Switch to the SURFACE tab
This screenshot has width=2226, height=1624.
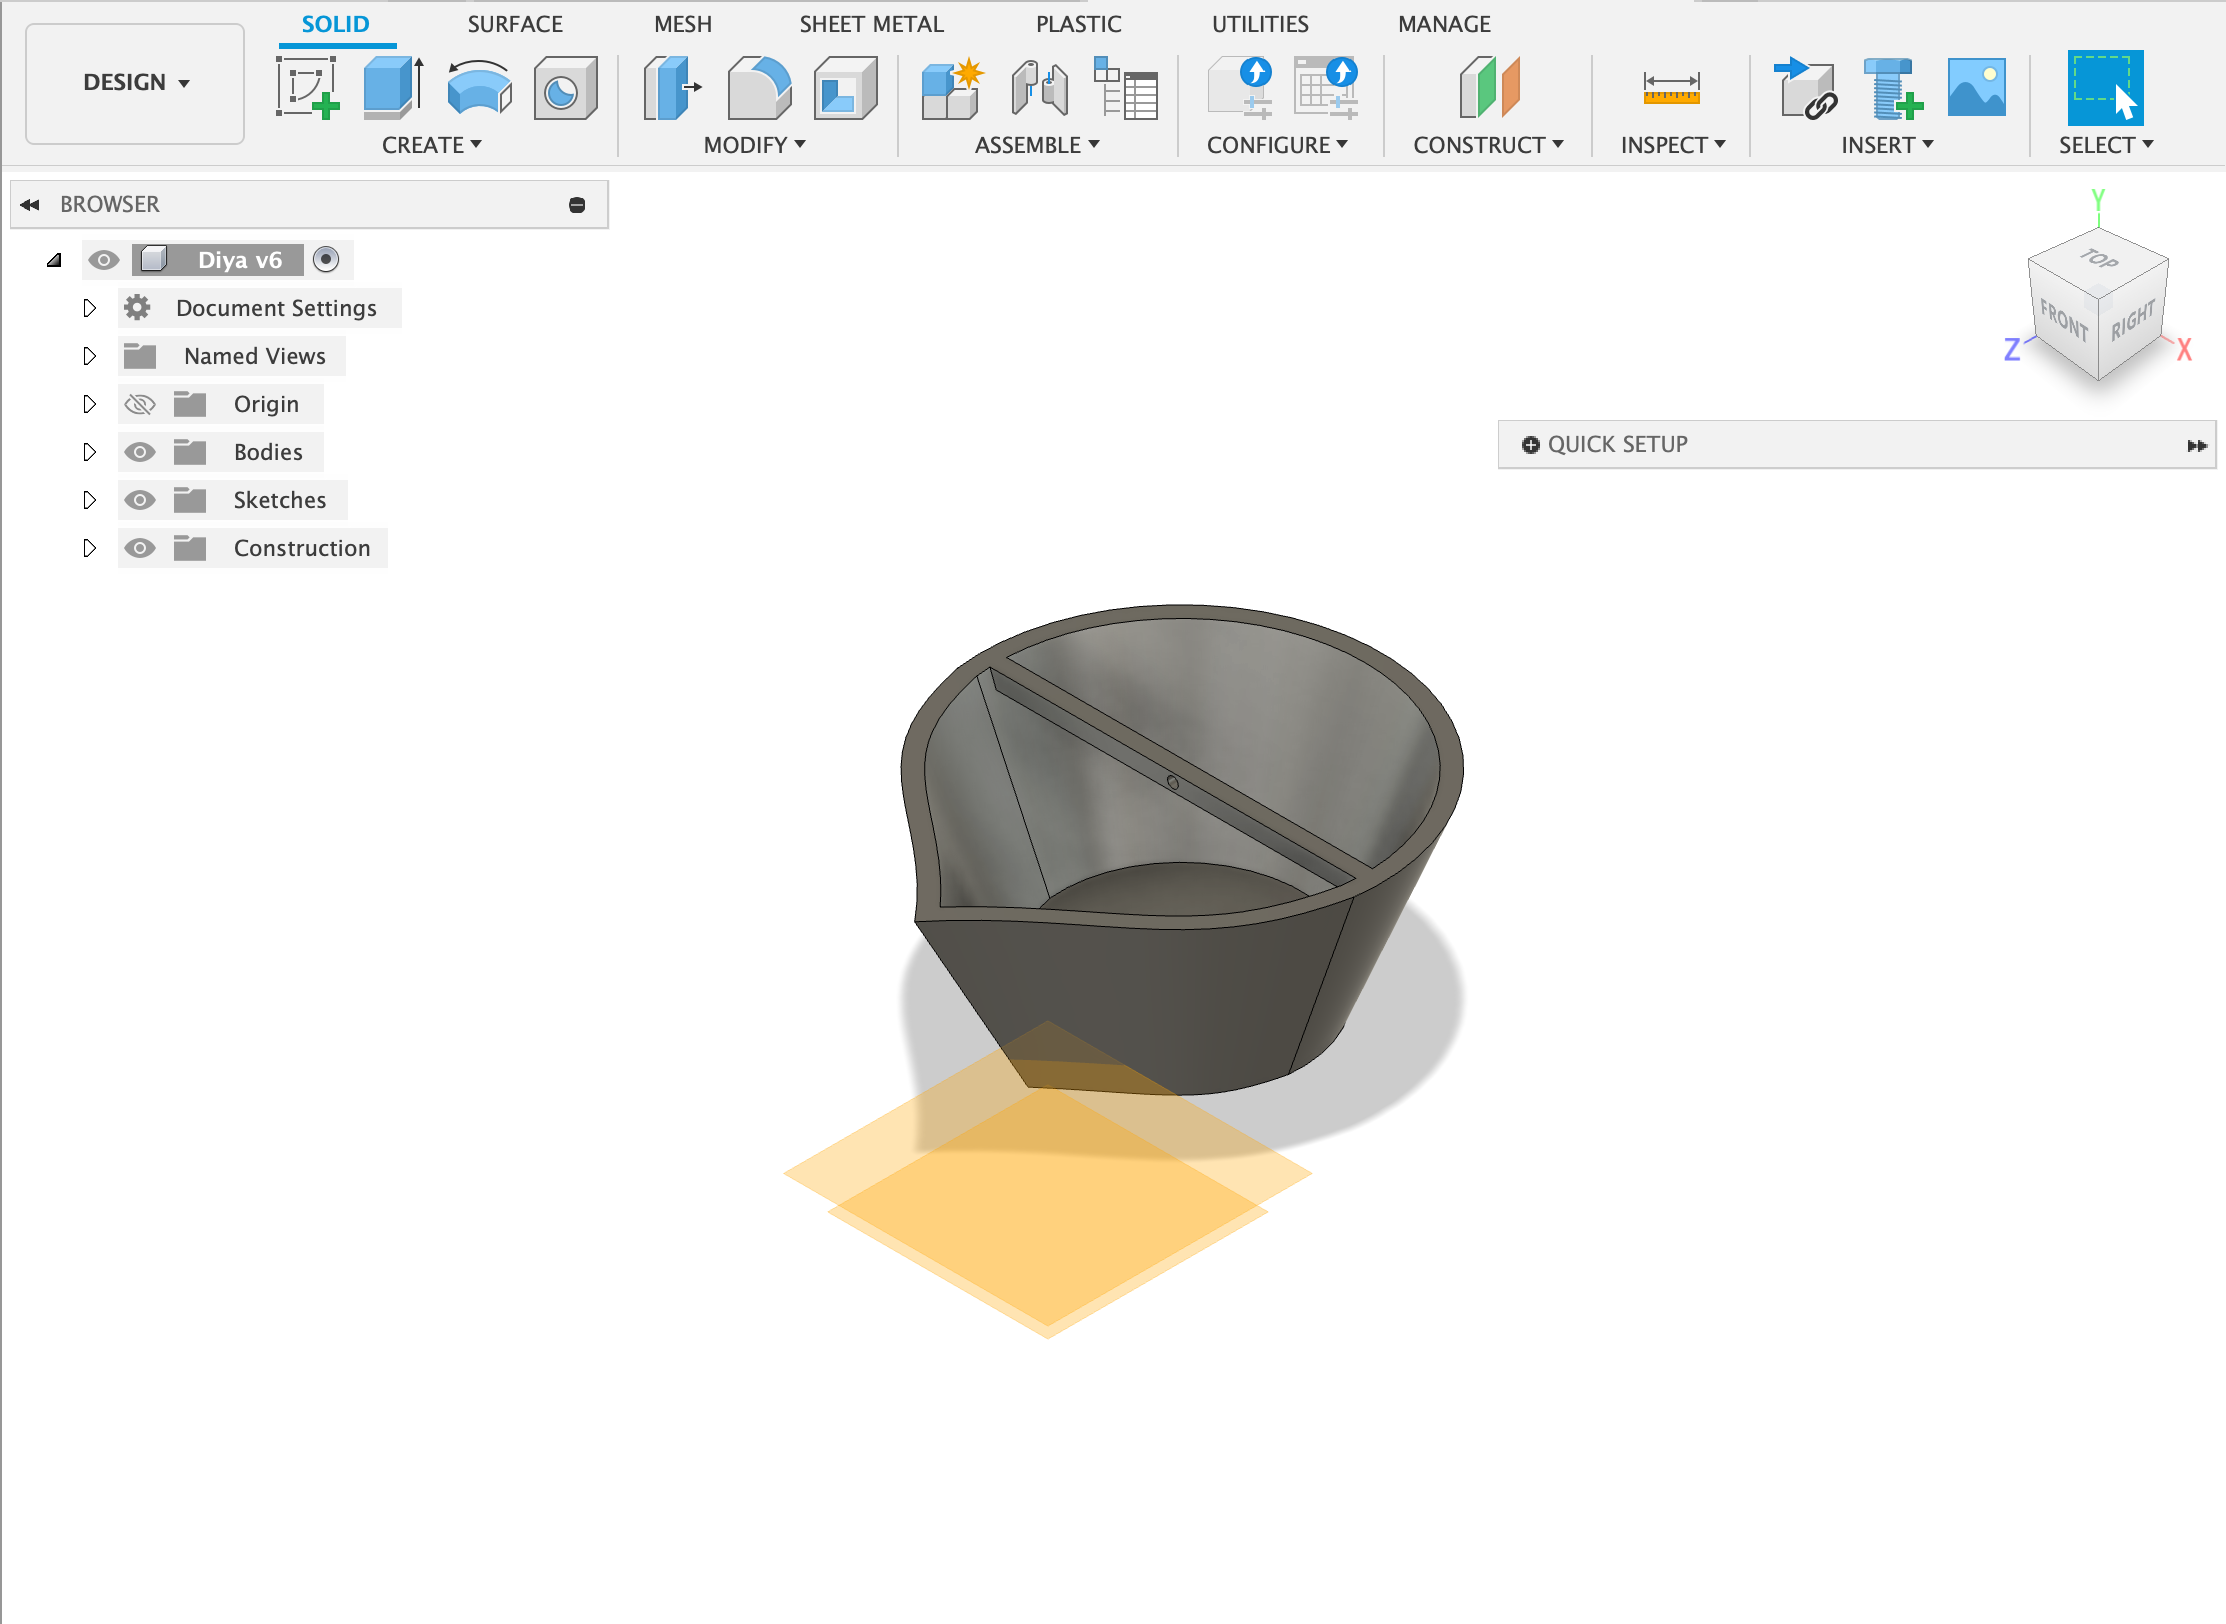pos(515,24)
